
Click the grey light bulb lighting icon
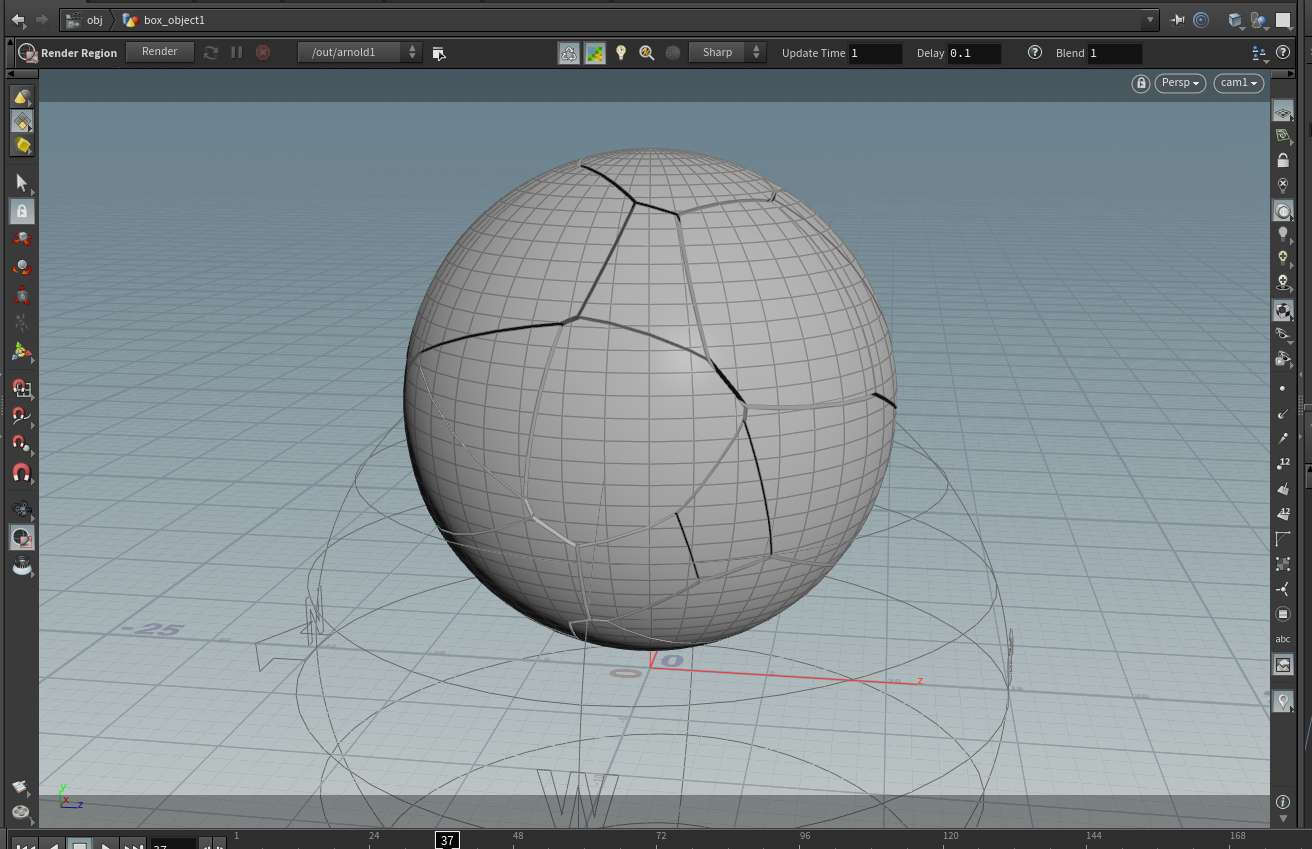pos(1283,233)
